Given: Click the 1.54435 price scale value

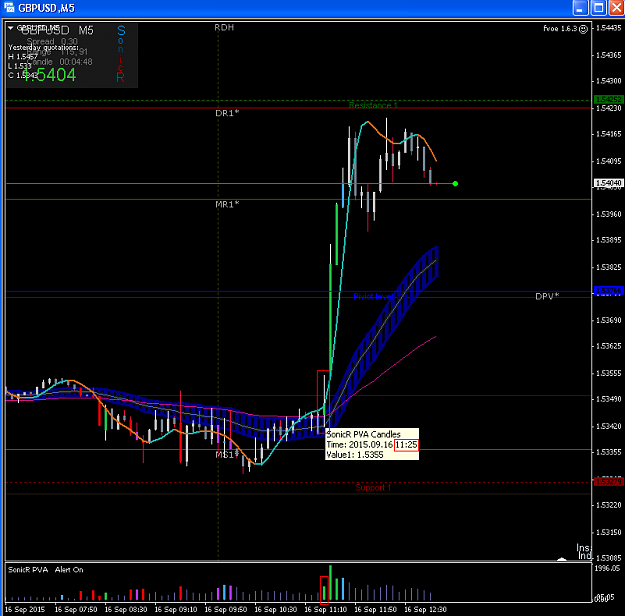Looking at the screenshot, I should 609,28.
